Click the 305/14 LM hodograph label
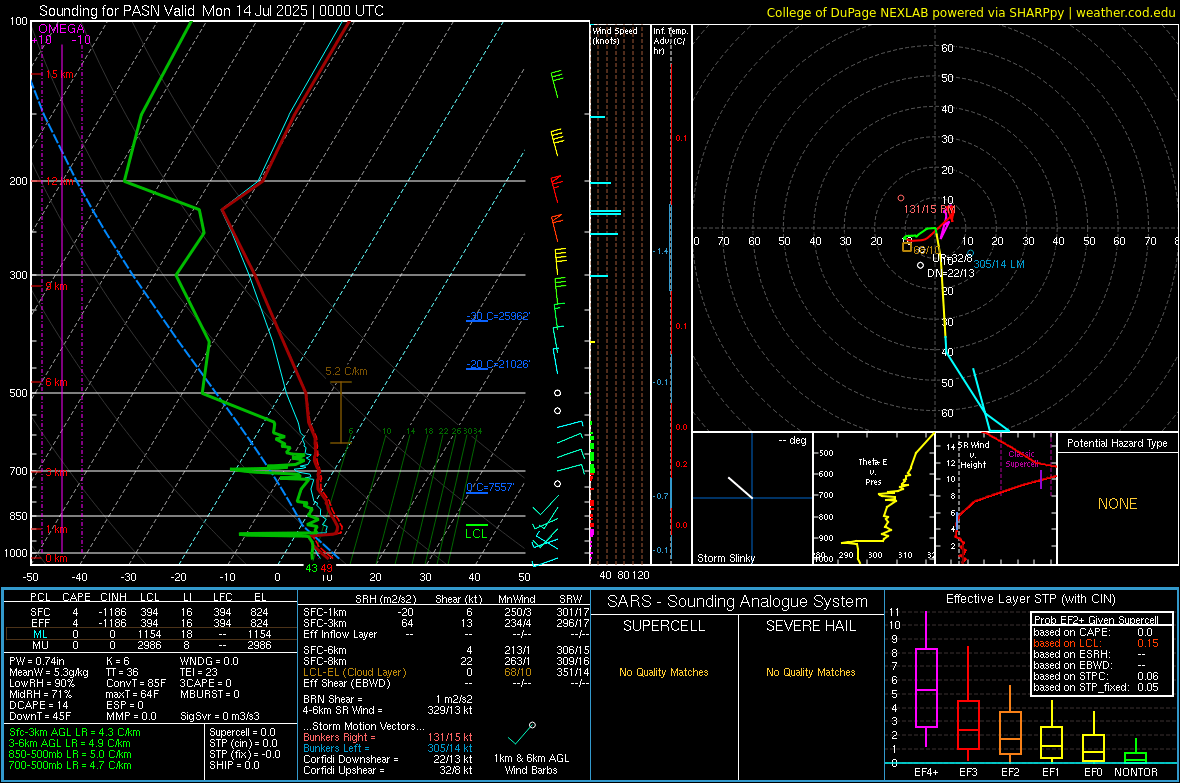Image resolution: width=1180 pixels, height=783 pixels. click(999, 264)
